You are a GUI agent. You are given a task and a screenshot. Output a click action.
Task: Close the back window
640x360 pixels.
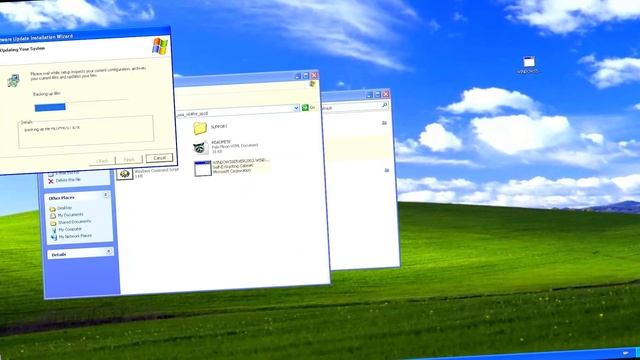click(x=385, y=94)
